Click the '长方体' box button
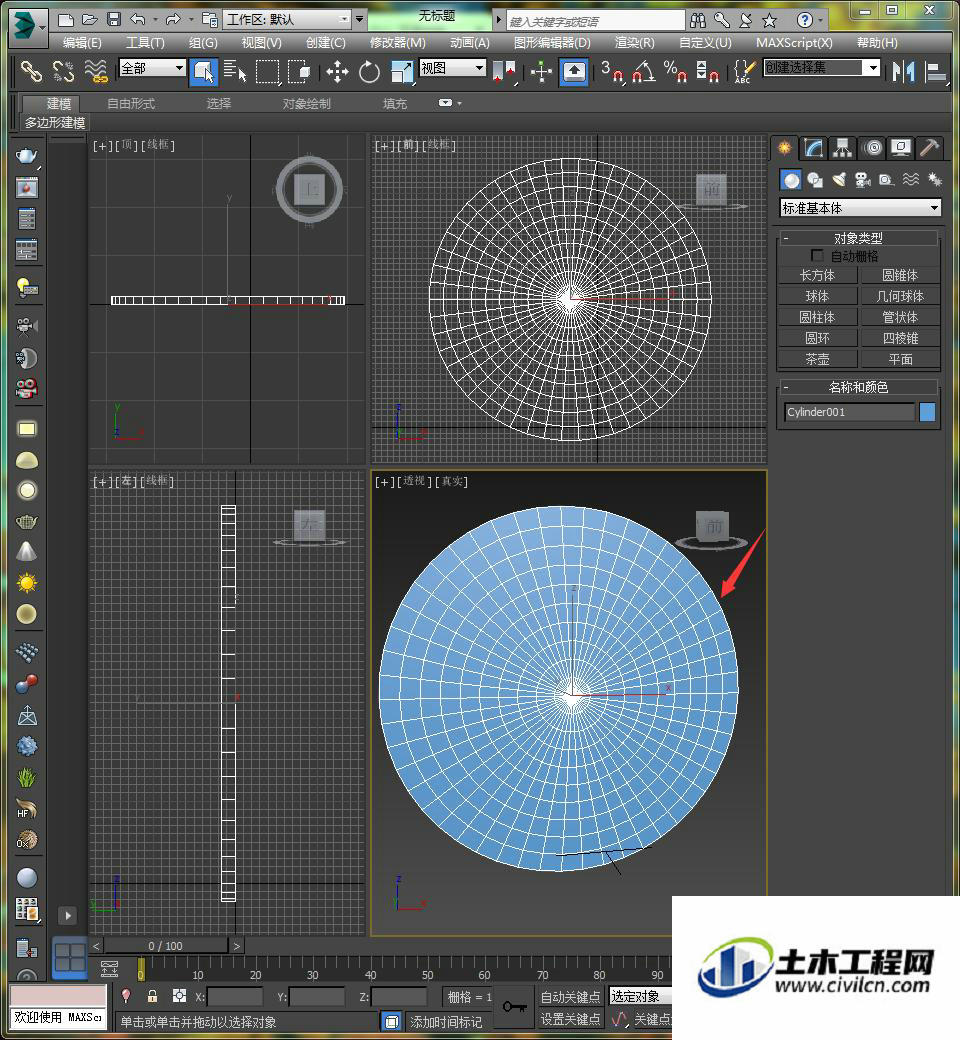This screenshot has height=1040, width=960. coord(817,275)
